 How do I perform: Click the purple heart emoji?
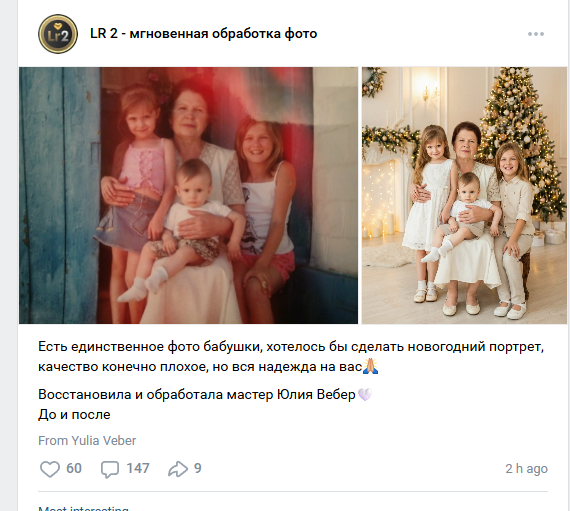click(365, 394)
